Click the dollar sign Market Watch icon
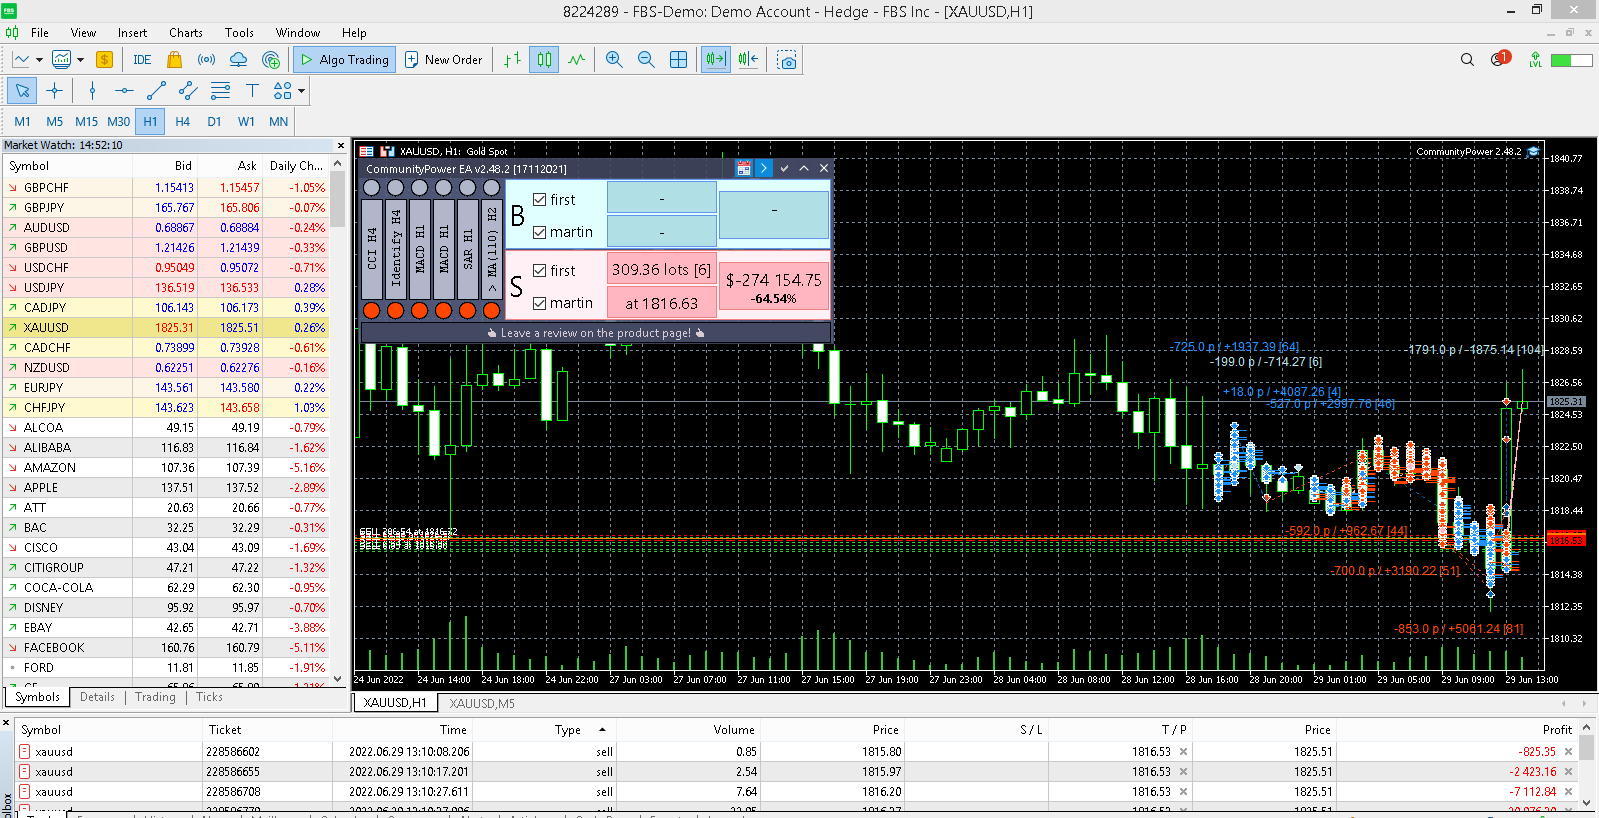Screen dimensions: 1599x818 point(104,60)
